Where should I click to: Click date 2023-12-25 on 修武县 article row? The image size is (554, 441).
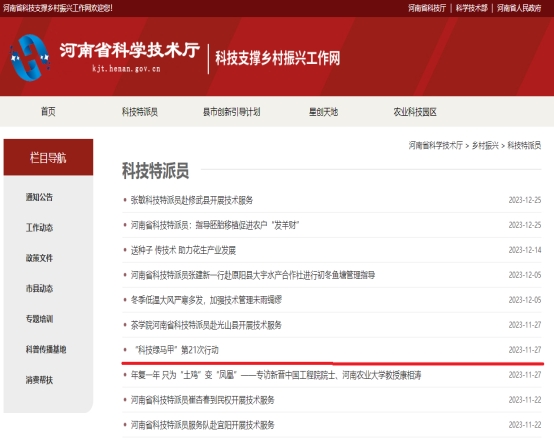pyautogui.click(x=525, y=200)
